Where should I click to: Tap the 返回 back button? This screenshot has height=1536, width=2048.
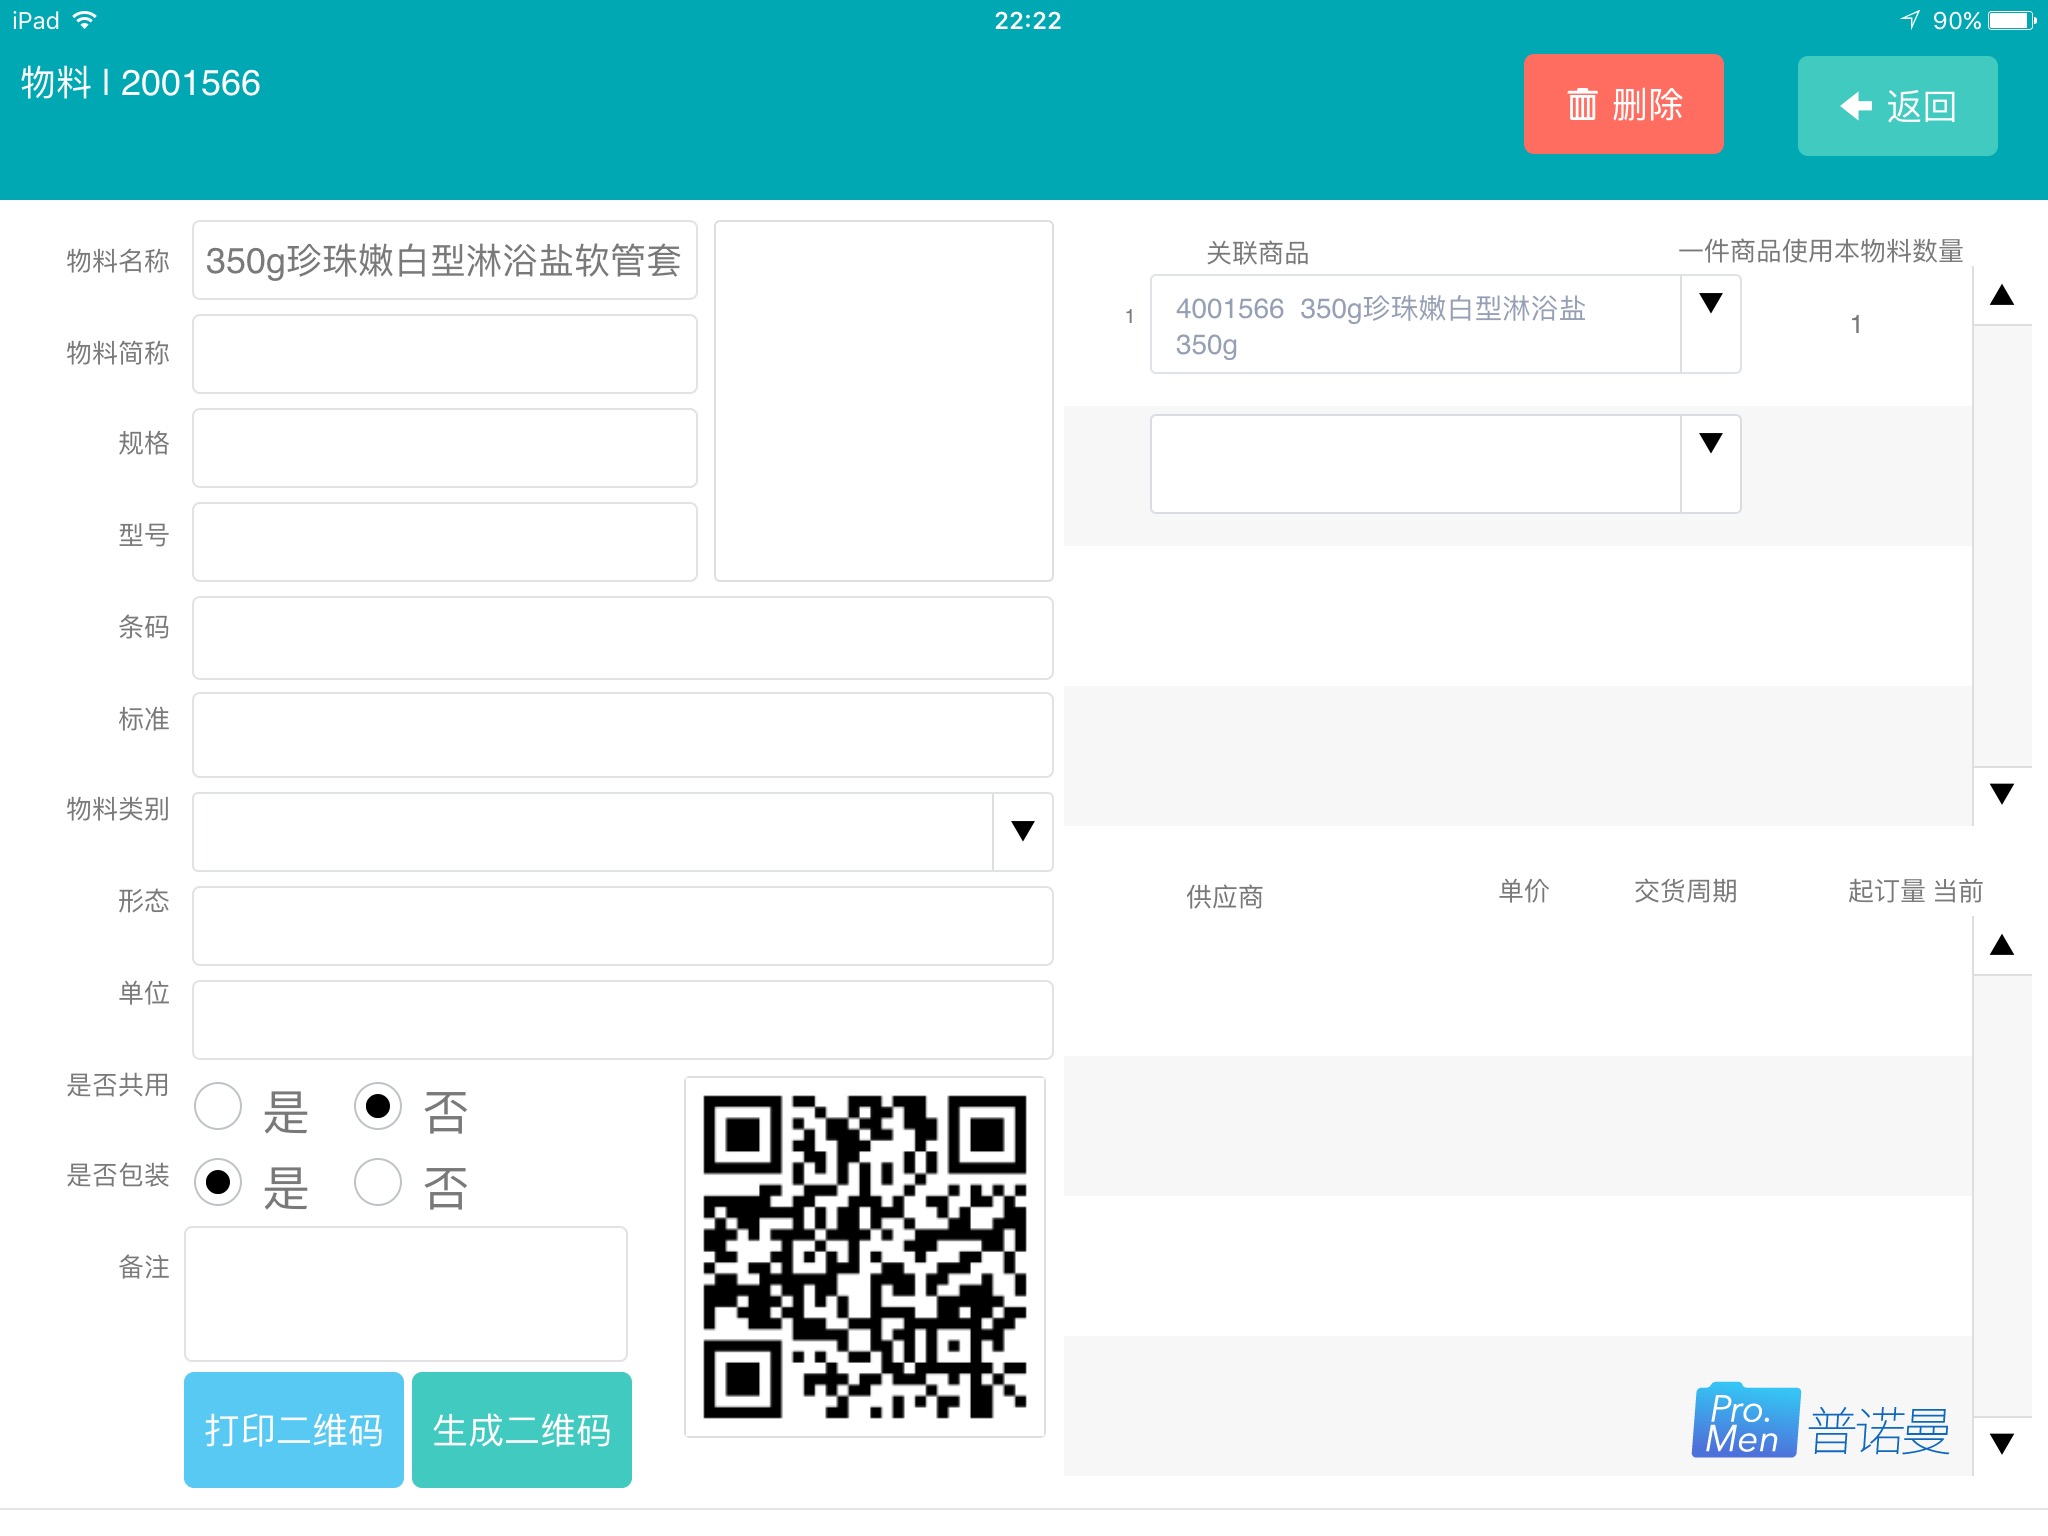coord(1897,105)
